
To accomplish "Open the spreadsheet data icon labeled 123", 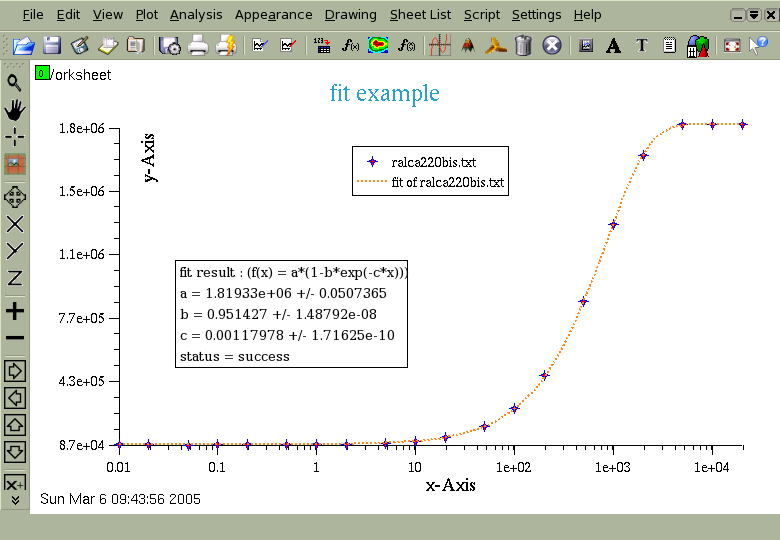I will pos(322,46).
